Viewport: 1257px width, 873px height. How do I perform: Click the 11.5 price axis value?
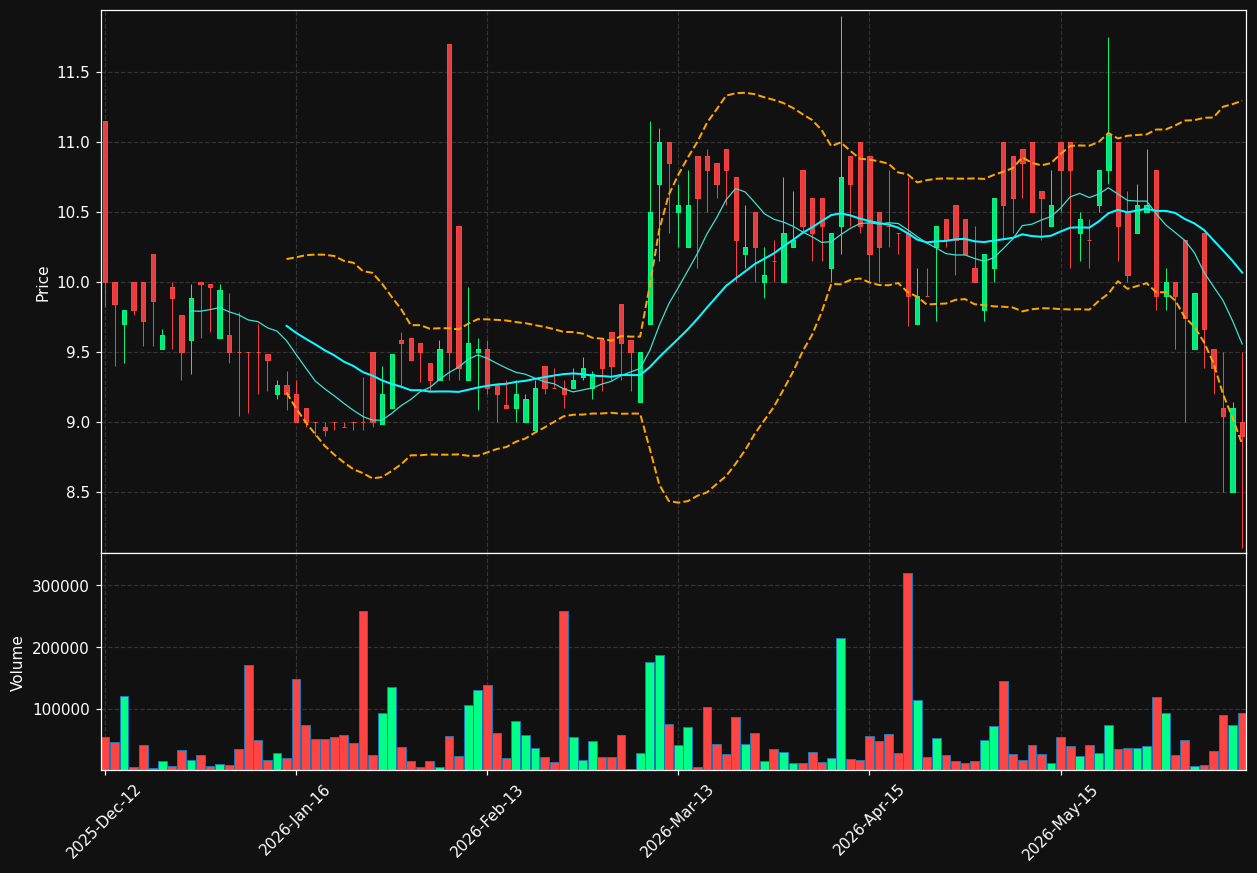click(x=73, y=73)
